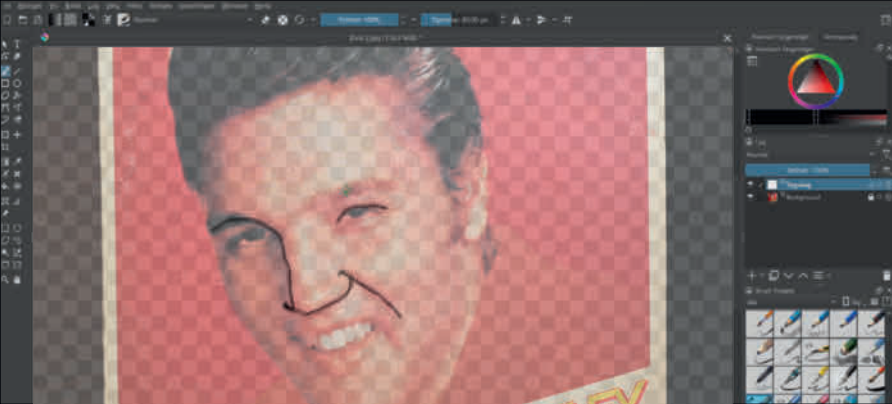
Task: Click the hue ring of color selector
Action: click(815, 56)
